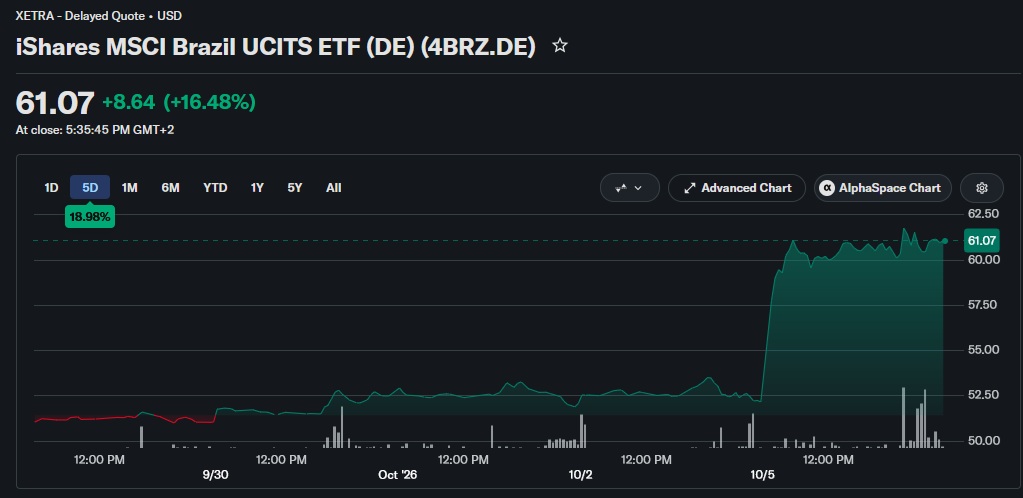
Task: Select the 1D time range
Action: (x=52, y=188)
